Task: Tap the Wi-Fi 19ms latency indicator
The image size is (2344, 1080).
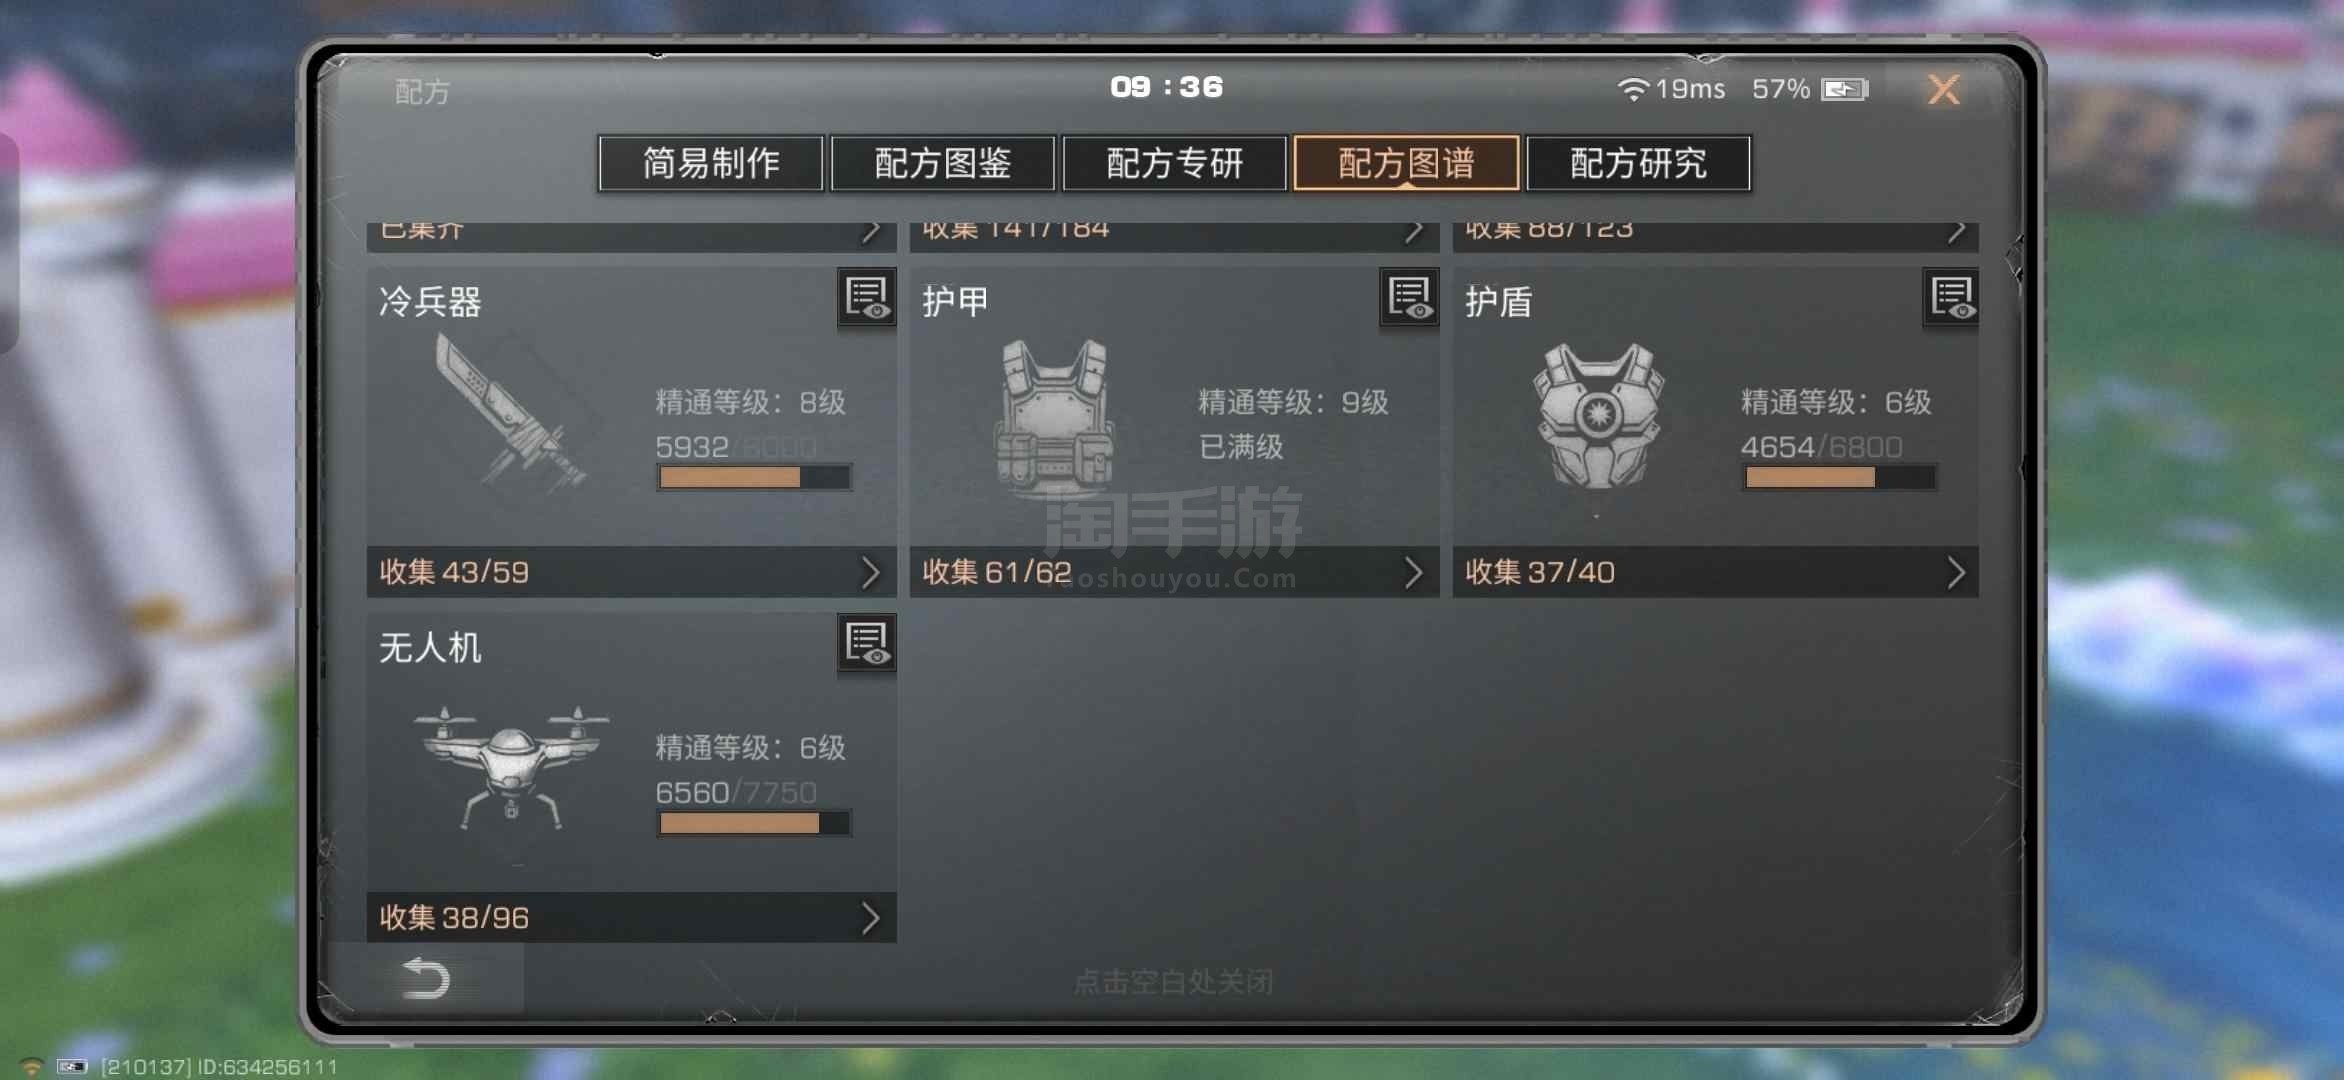Action: (x=1671, y=89)
